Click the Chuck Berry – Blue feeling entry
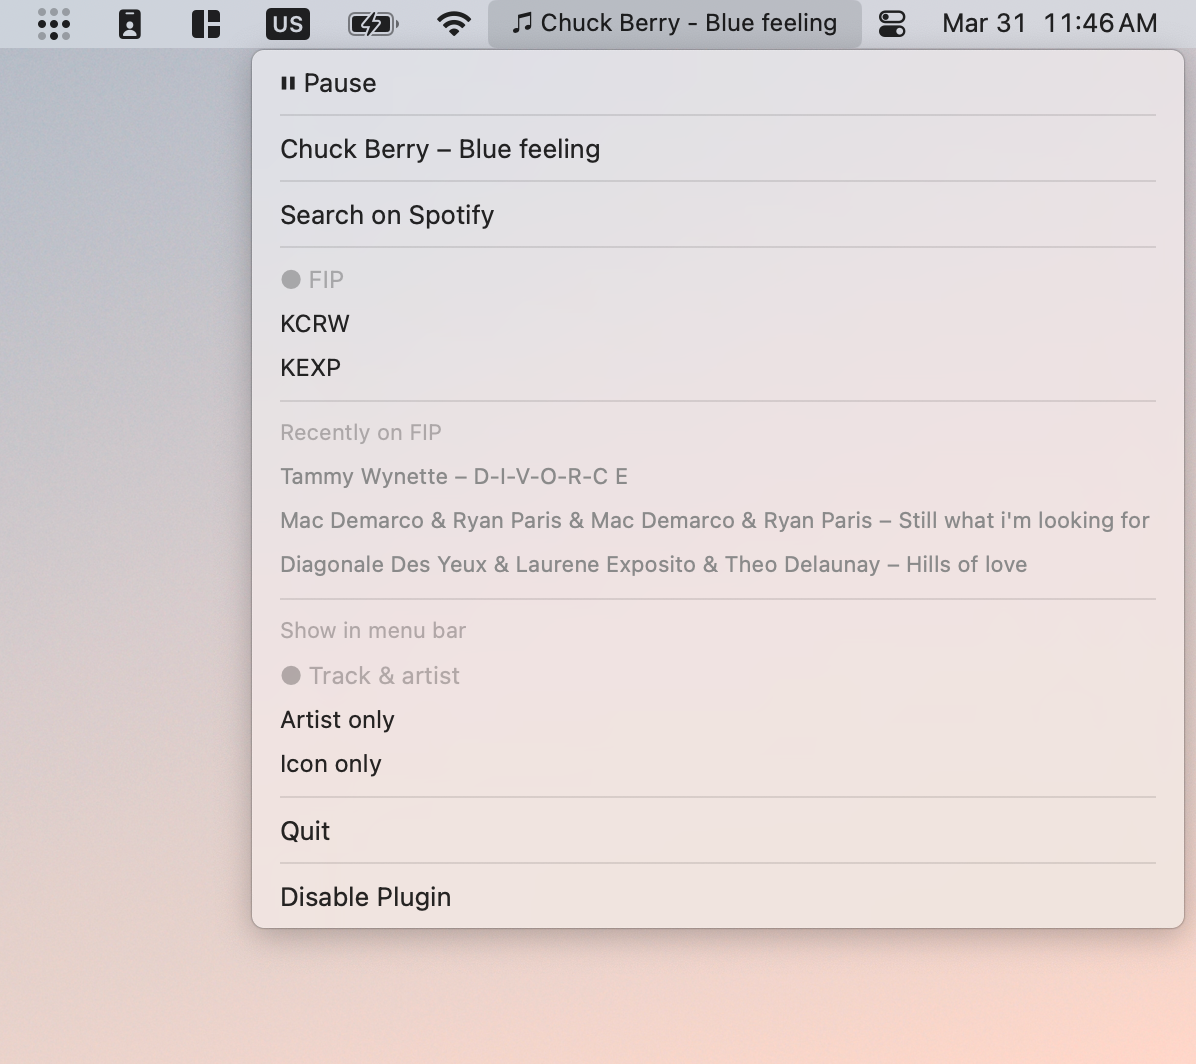Image resolution: width=1196 pixels, height=1064 pixels. coord(440,149)
